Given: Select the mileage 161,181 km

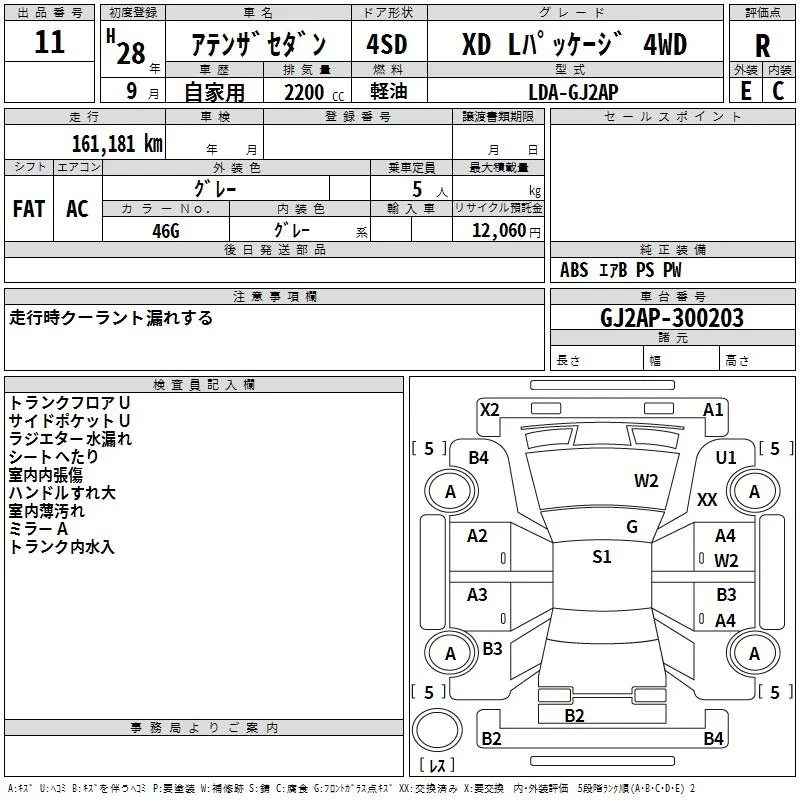Looking at the screenshot, I should 117,143.
